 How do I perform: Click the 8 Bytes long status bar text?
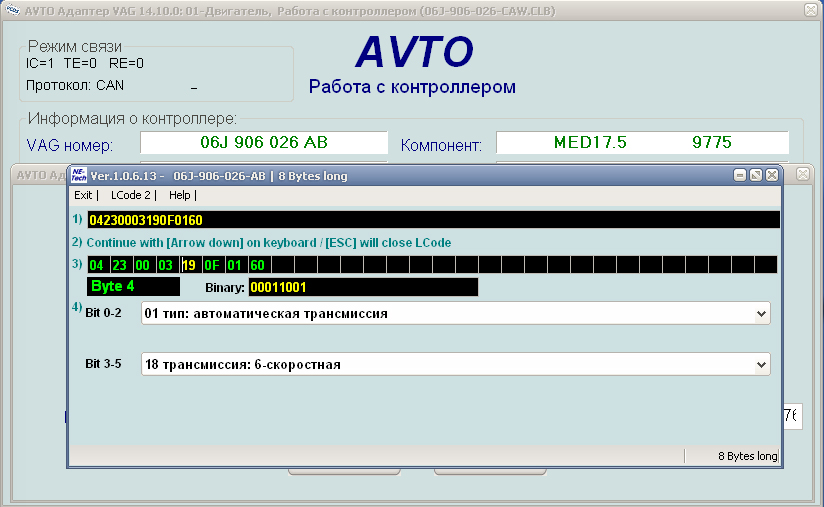747,456
